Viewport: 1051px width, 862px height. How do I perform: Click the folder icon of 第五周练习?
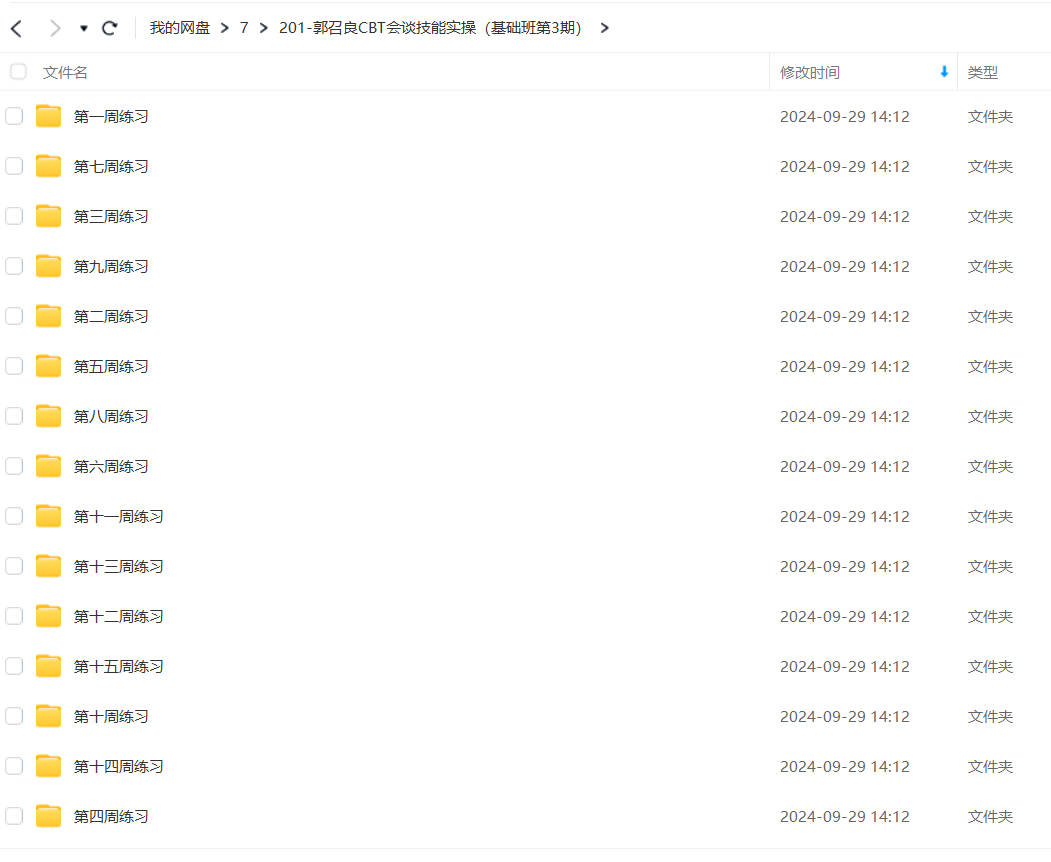coord(48,366)
